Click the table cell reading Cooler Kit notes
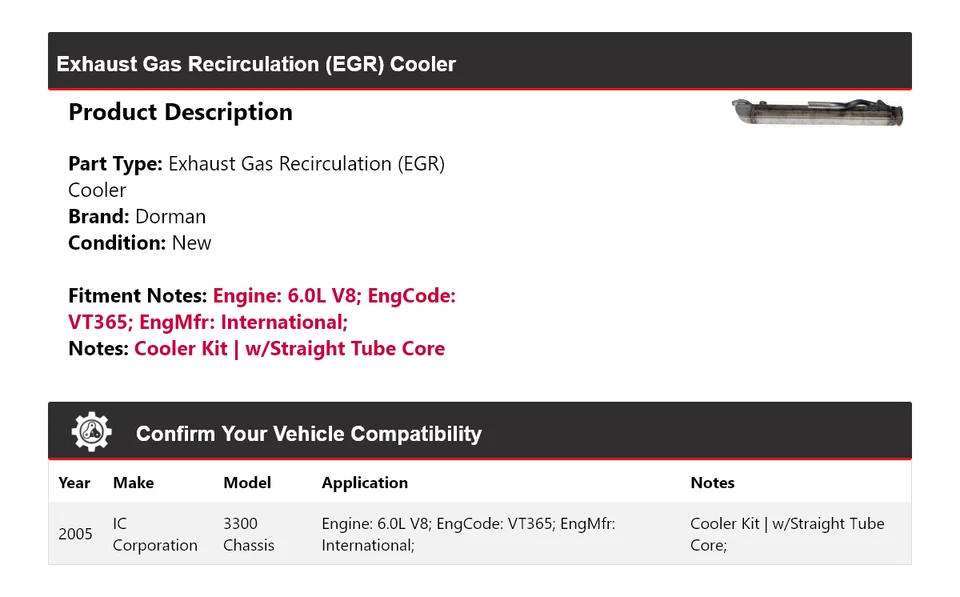This screenshot has width=960, height=597. pos(787,534)
